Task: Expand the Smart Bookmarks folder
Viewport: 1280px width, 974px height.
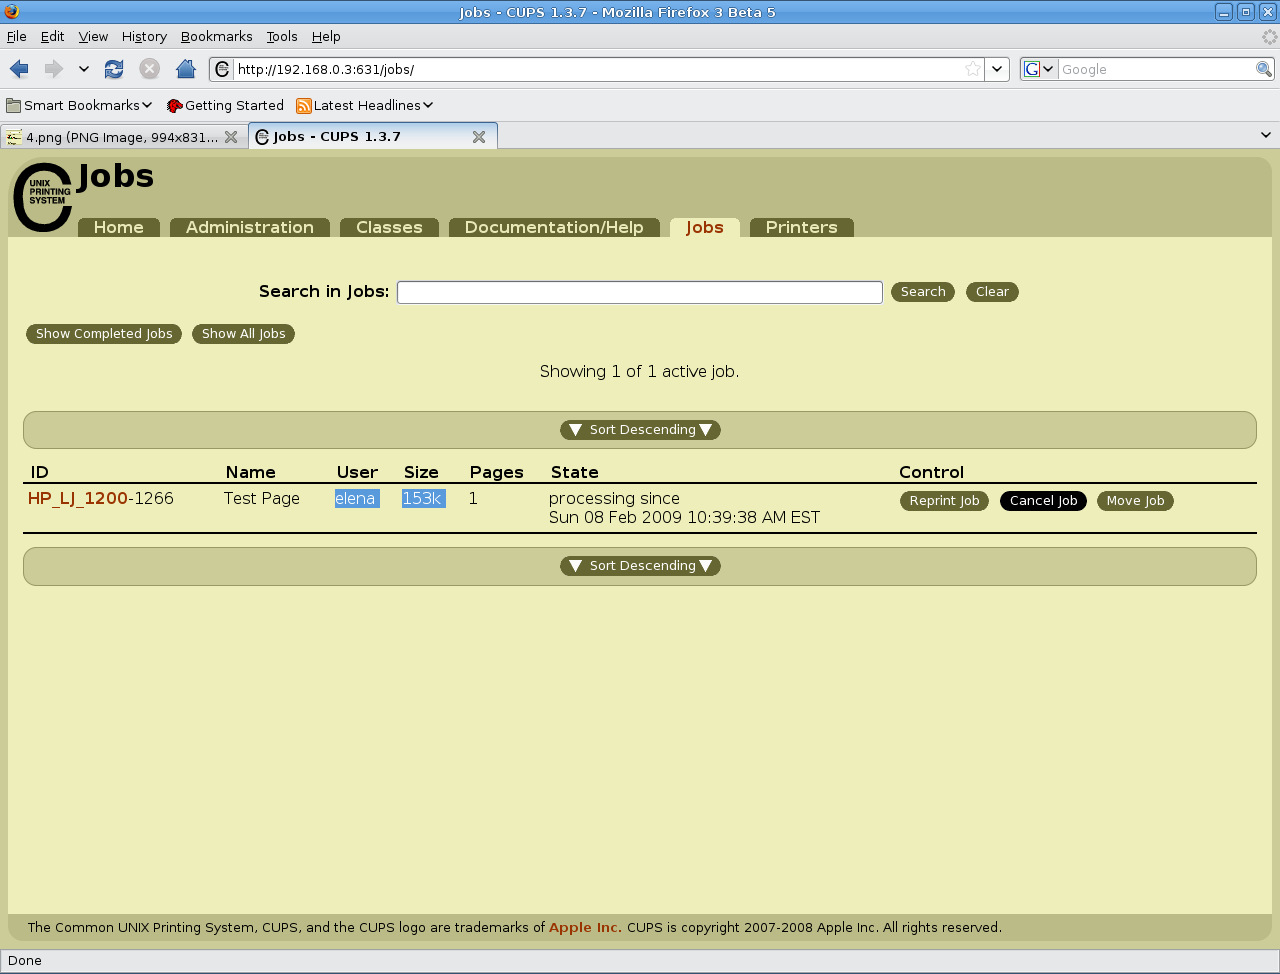Action: tap(80, 105)
